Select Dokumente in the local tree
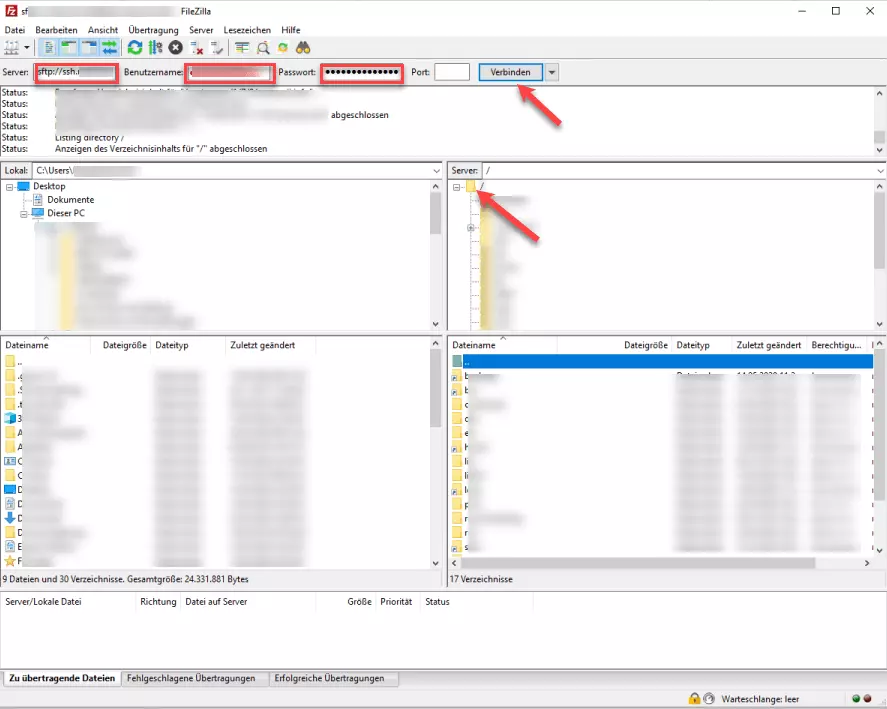887x709 pixels. tap(71, 200)
